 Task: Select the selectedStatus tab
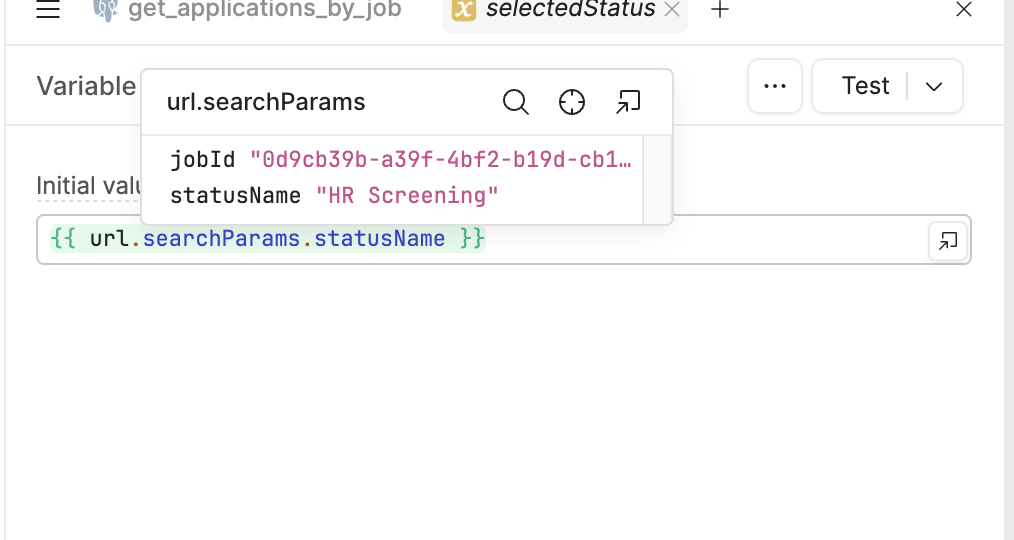570,10
